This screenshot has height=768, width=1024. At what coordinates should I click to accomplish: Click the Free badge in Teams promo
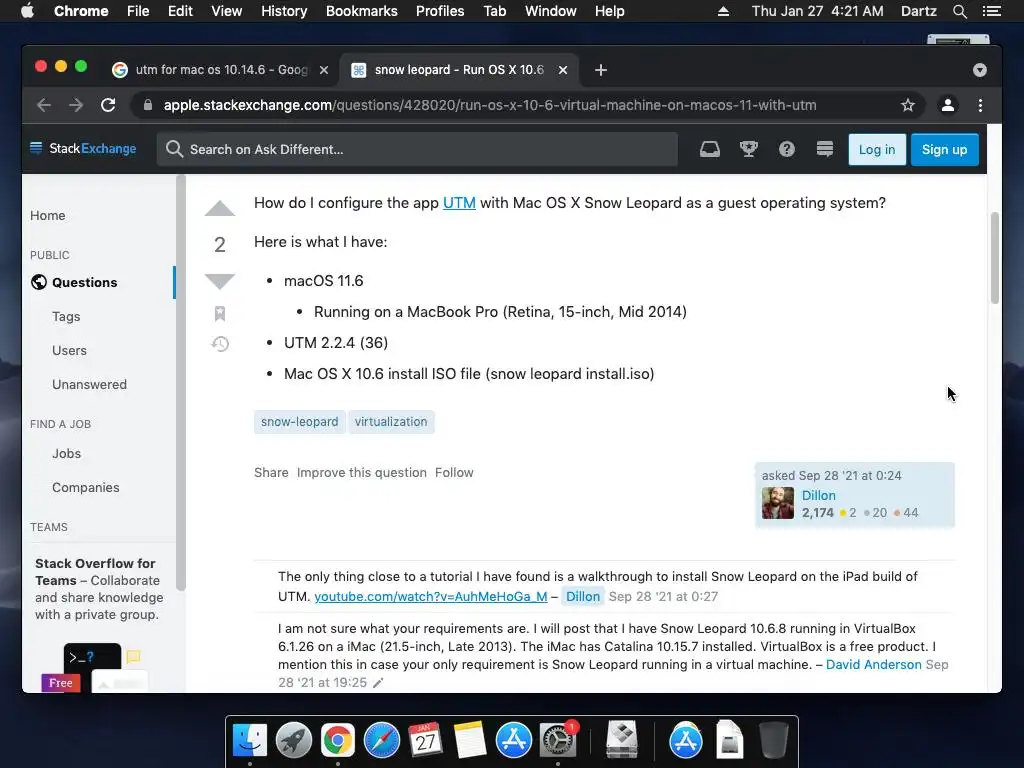point(61,683)
